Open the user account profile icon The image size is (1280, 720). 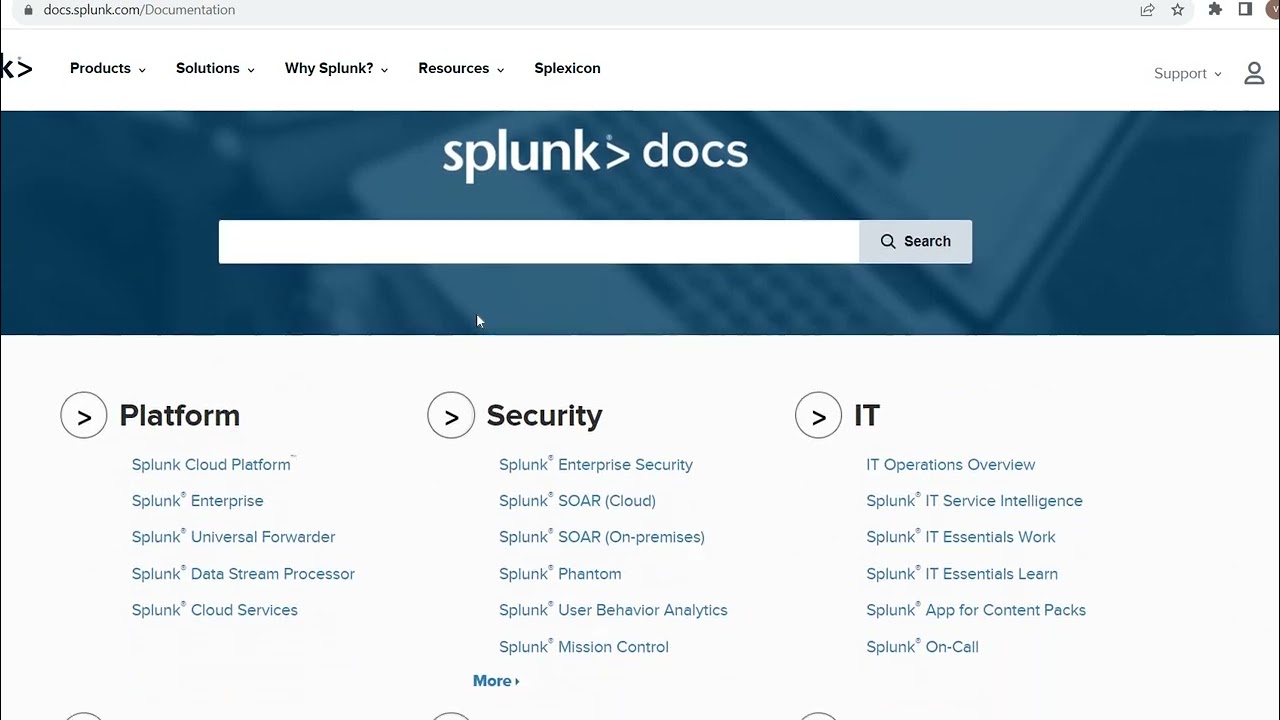point(1254,73)
